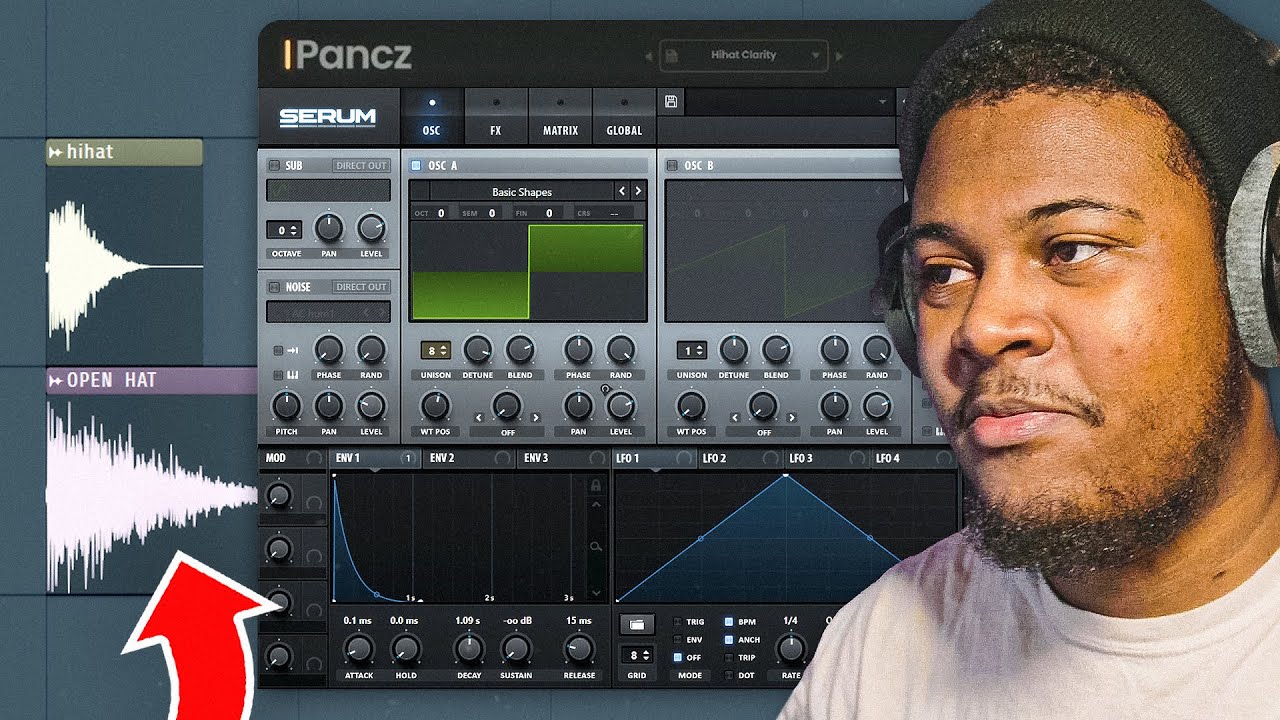Open the MATRIX tab
This screenshot has height=720, width=1280.
[560, 118]
